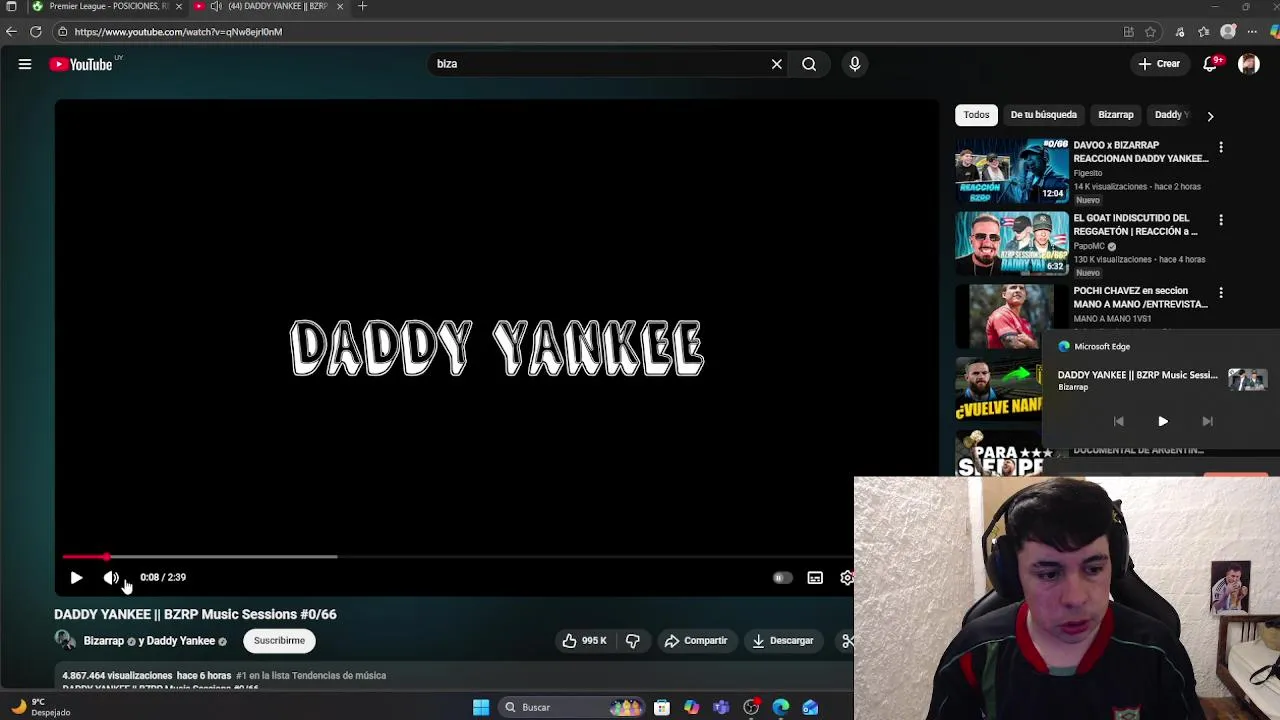The image size is (1280, 720).
Task: Play the video with the player play button
Action: pyautogui.click(x=76, y=577)
